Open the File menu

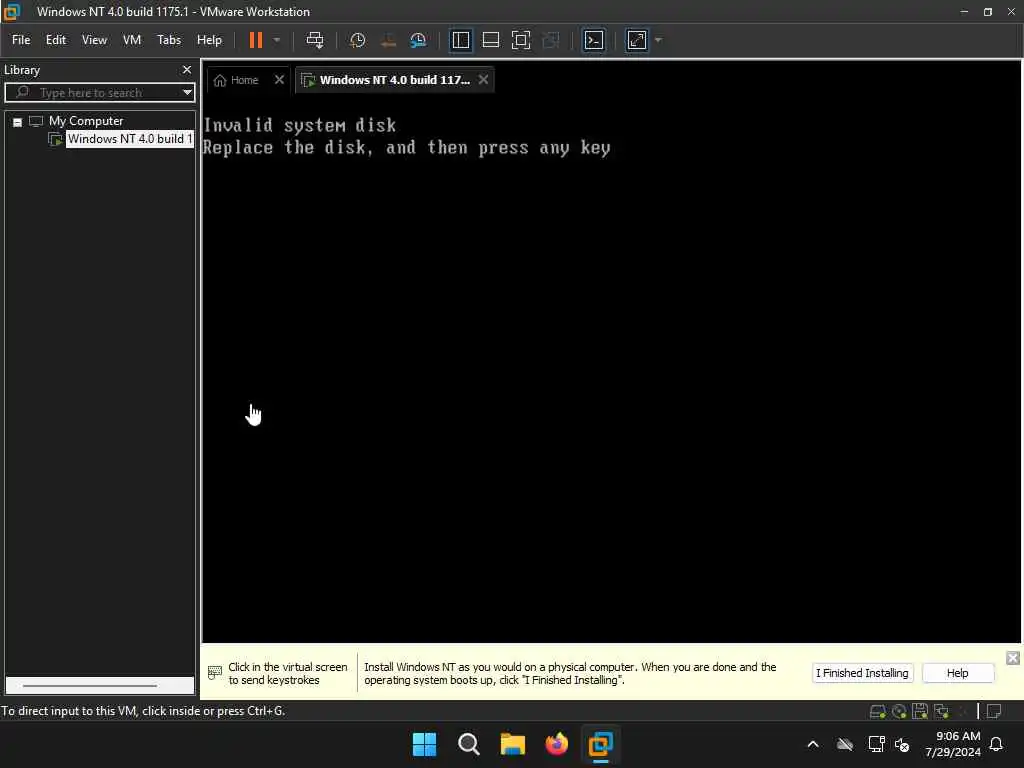click(x=21, y=40)
